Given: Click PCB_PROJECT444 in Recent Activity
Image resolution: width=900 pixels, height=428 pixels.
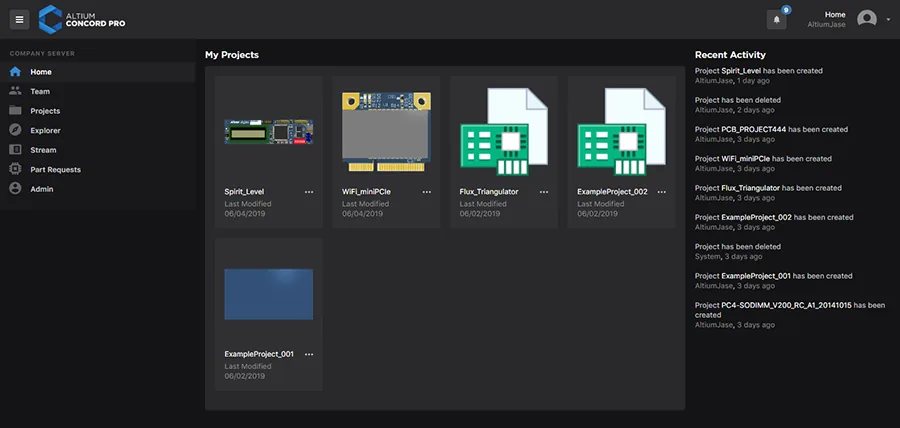Looking at the screenshot, I should coord(754,129).
